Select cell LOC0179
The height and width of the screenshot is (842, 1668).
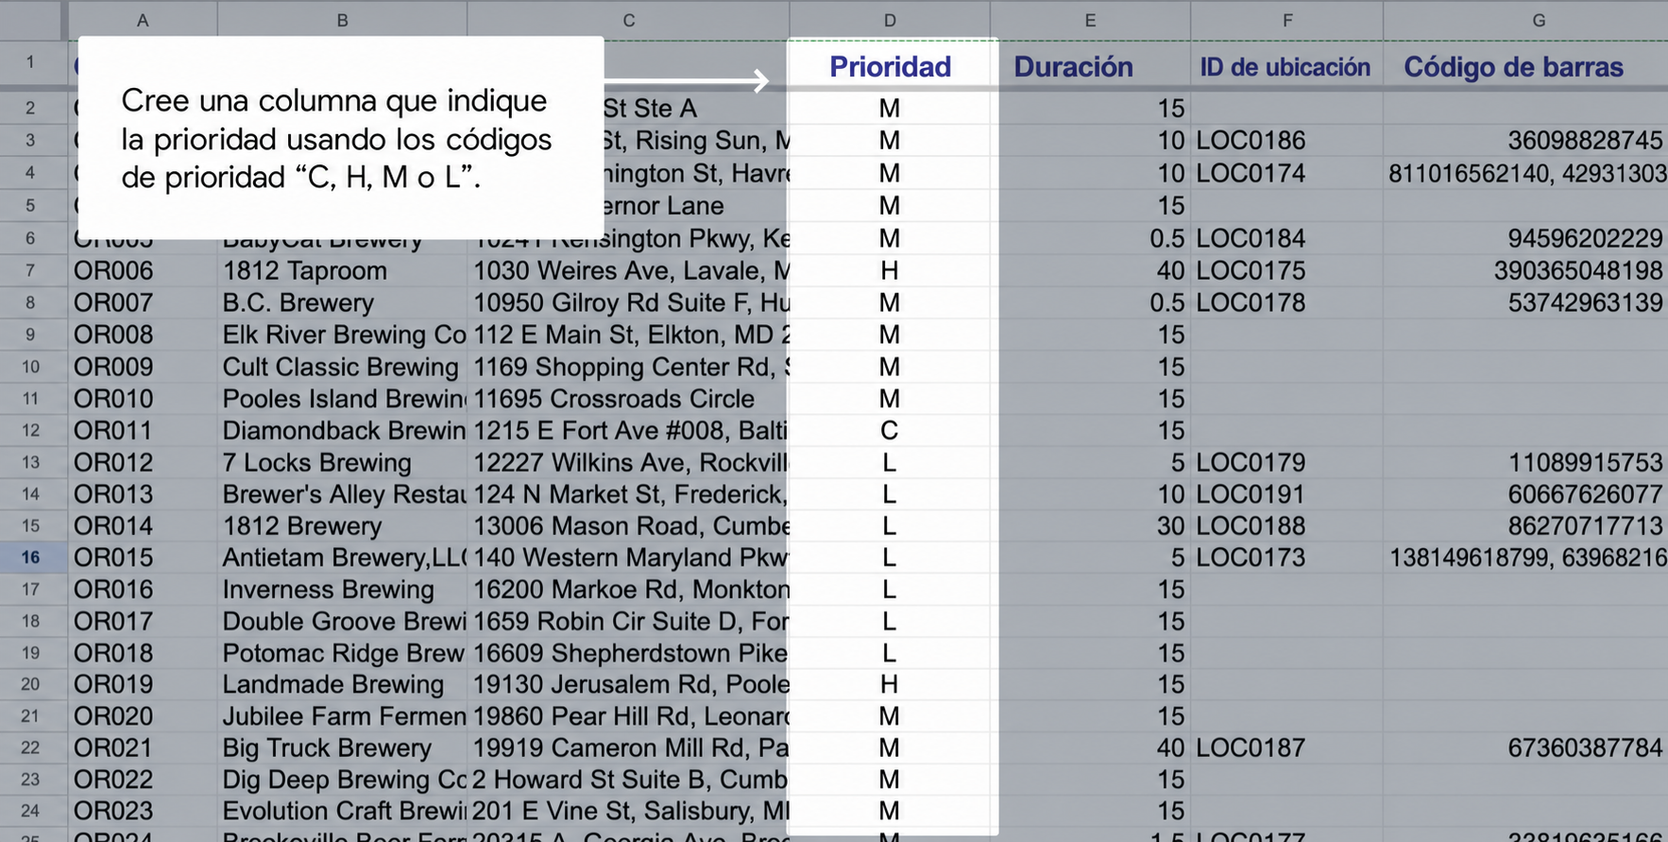[1287, 462]
